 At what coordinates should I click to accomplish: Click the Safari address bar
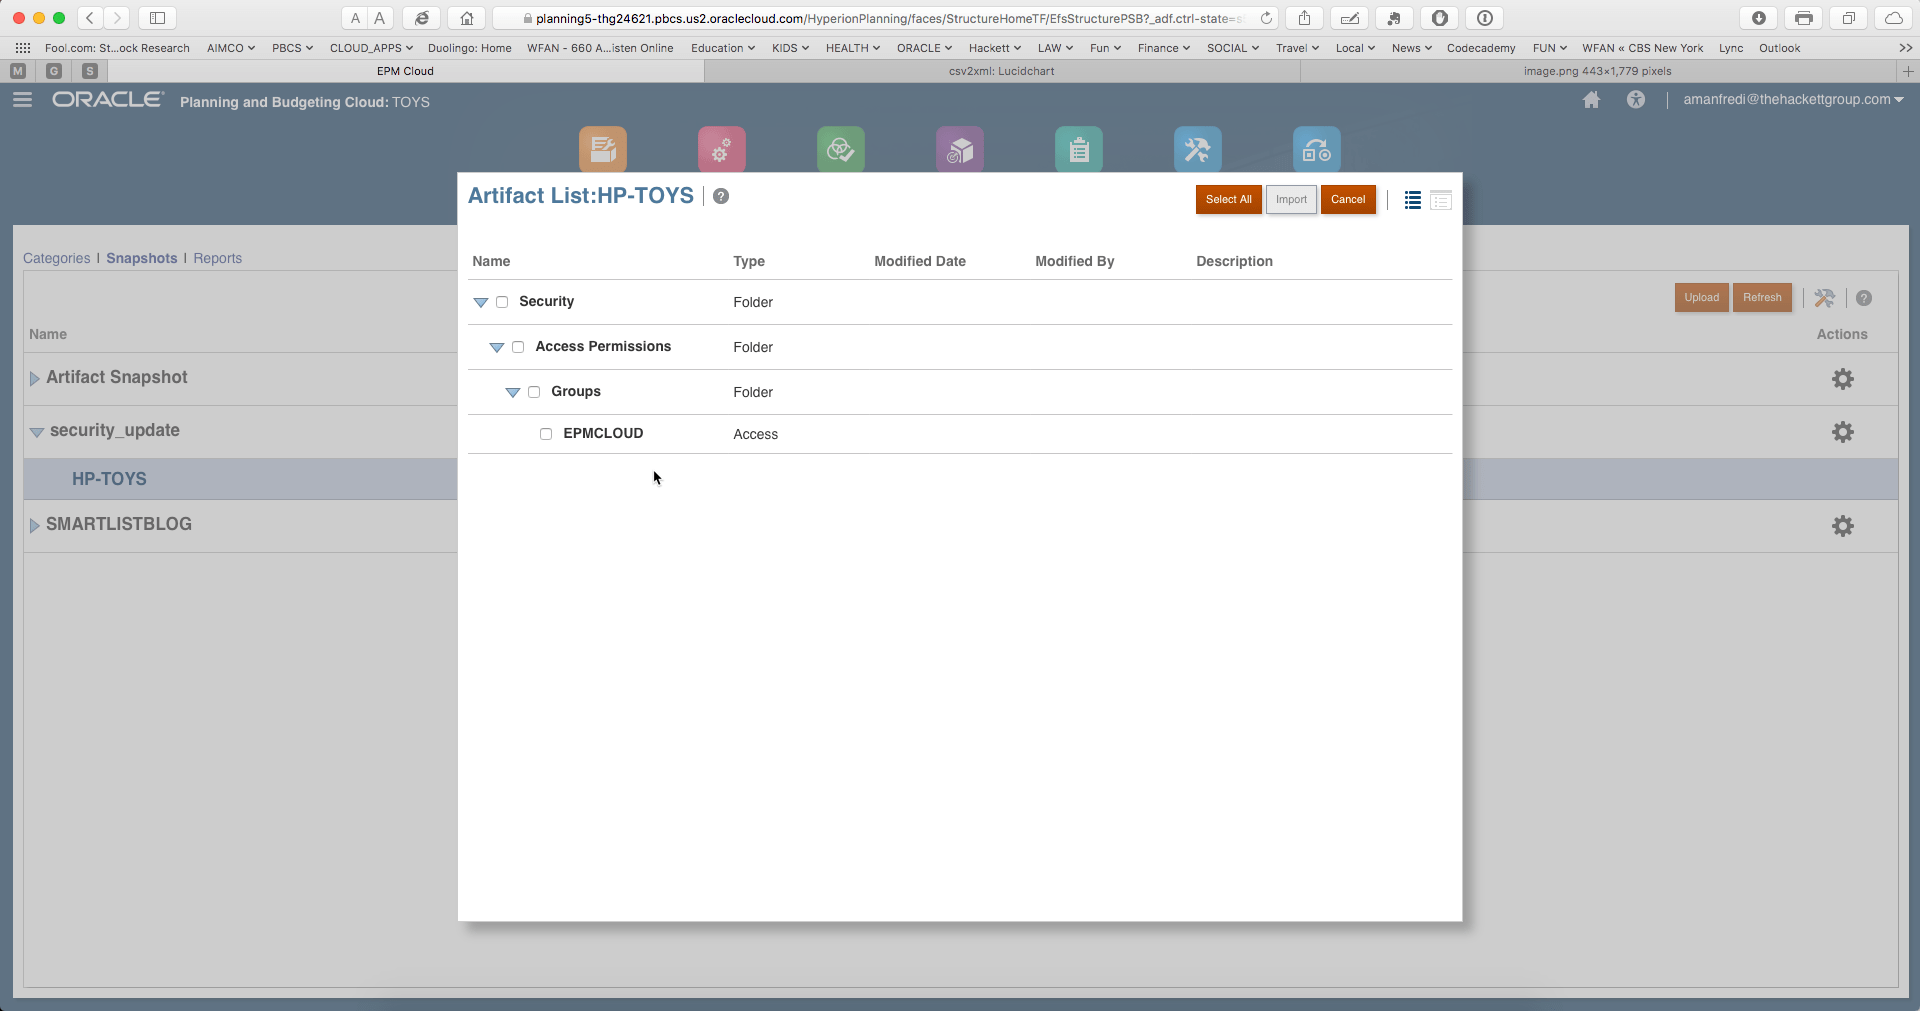pos(887,18)
